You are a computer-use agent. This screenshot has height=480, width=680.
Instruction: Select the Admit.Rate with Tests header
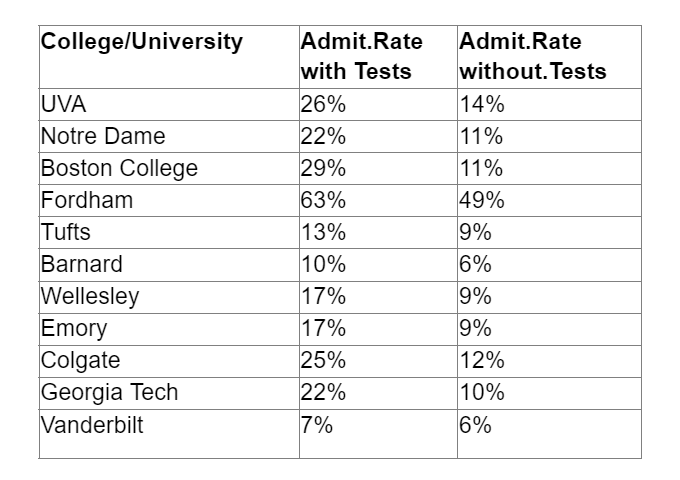click(361, 57)
